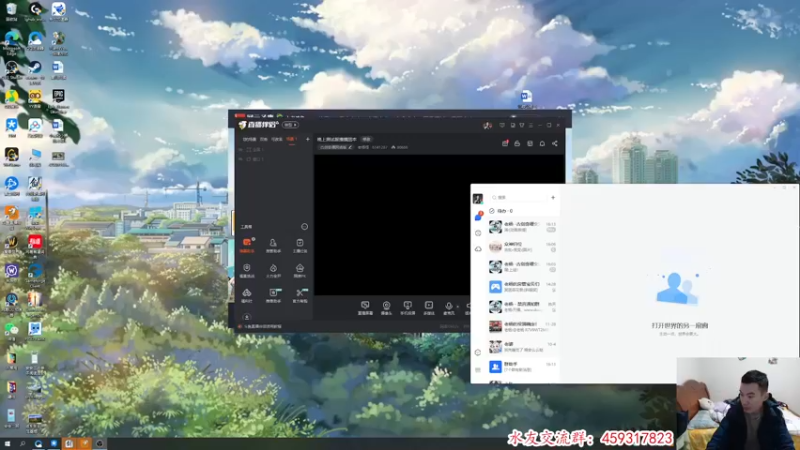
Task: Click the profile avatar in streaming app title bar
Action: click(x=487, y=125)
